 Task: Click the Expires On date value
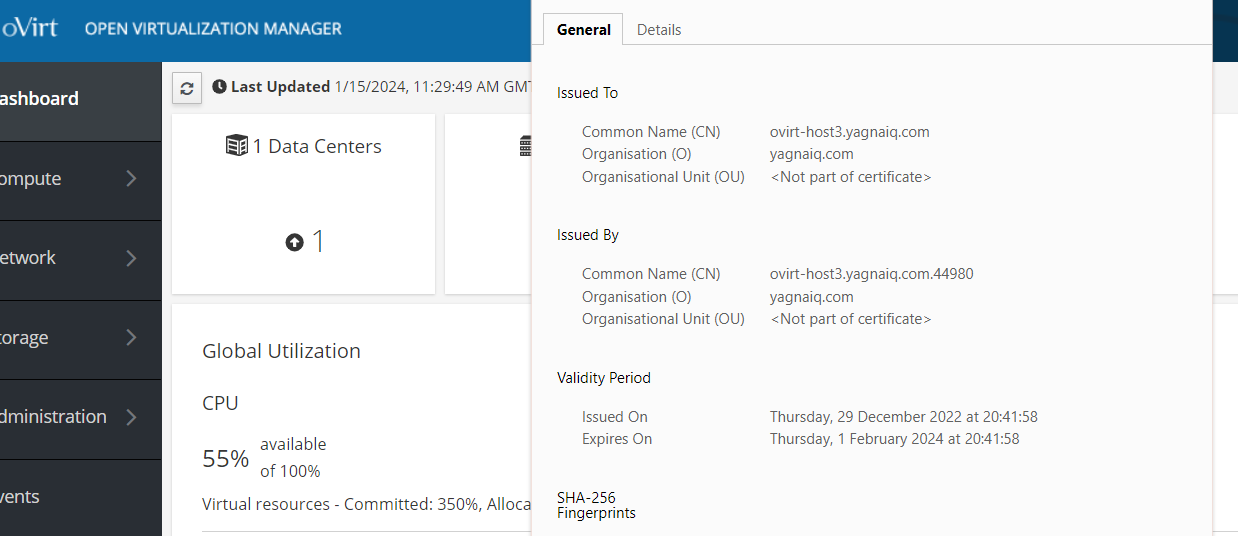pos(894,439)
